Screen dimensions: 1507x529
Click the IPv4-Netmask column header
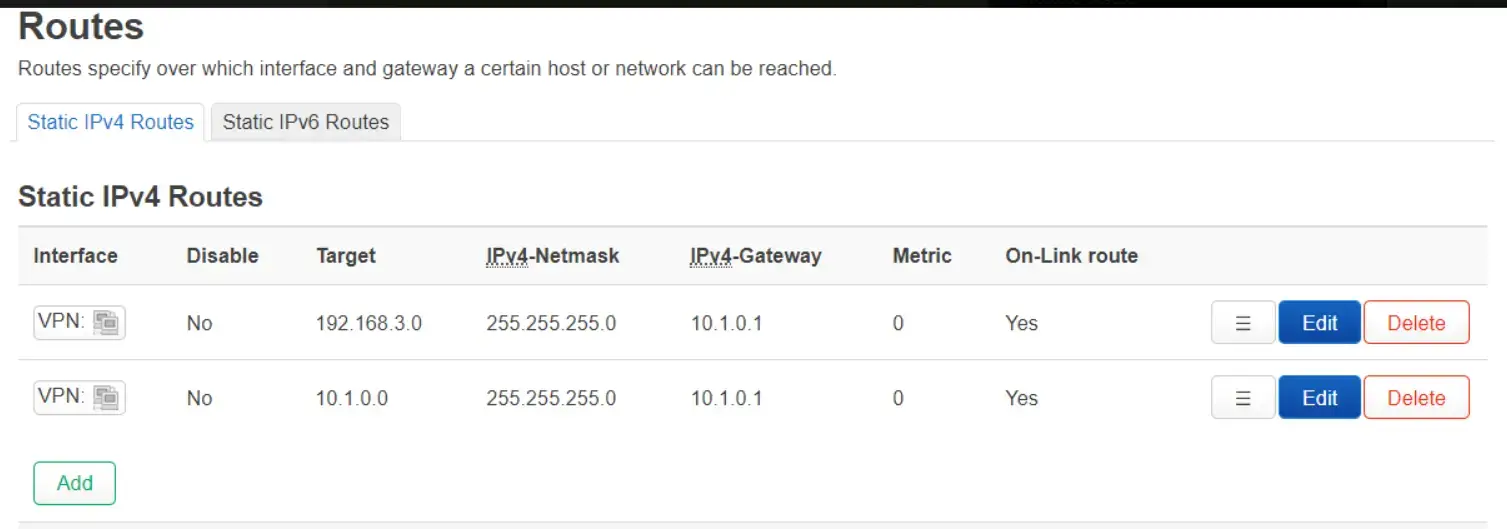(x=553, y=256)
